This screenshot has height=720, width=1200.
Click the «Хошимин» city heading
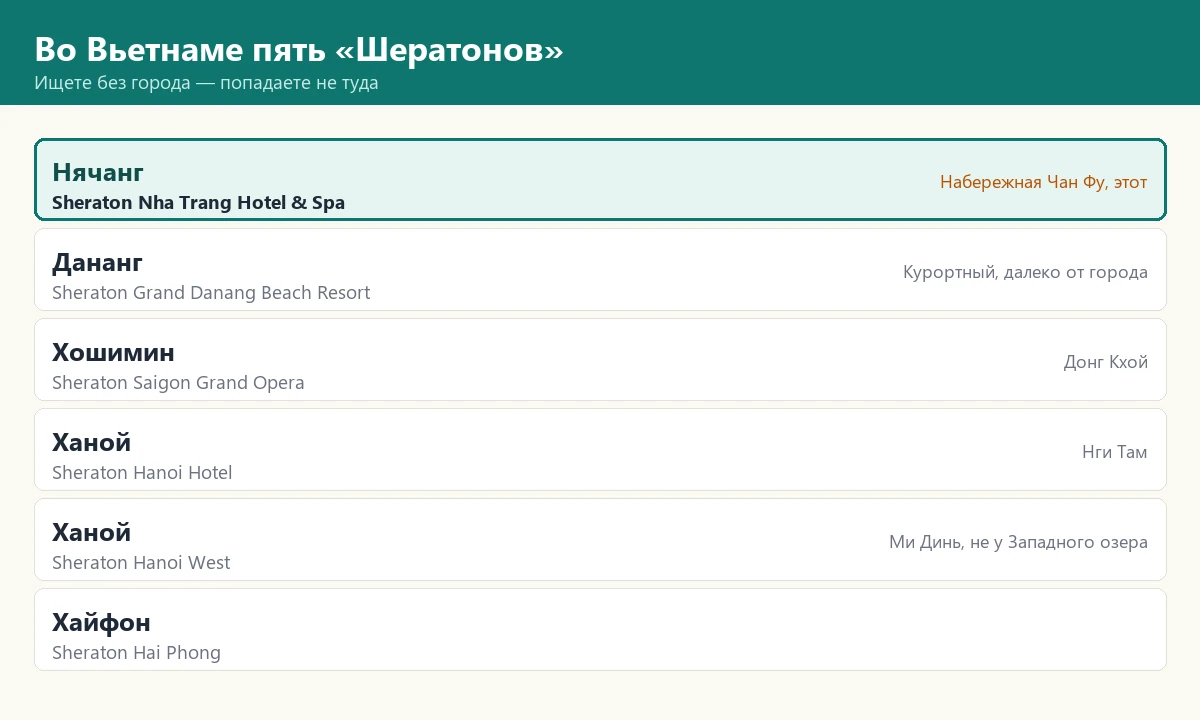click(x=113, y=352)
